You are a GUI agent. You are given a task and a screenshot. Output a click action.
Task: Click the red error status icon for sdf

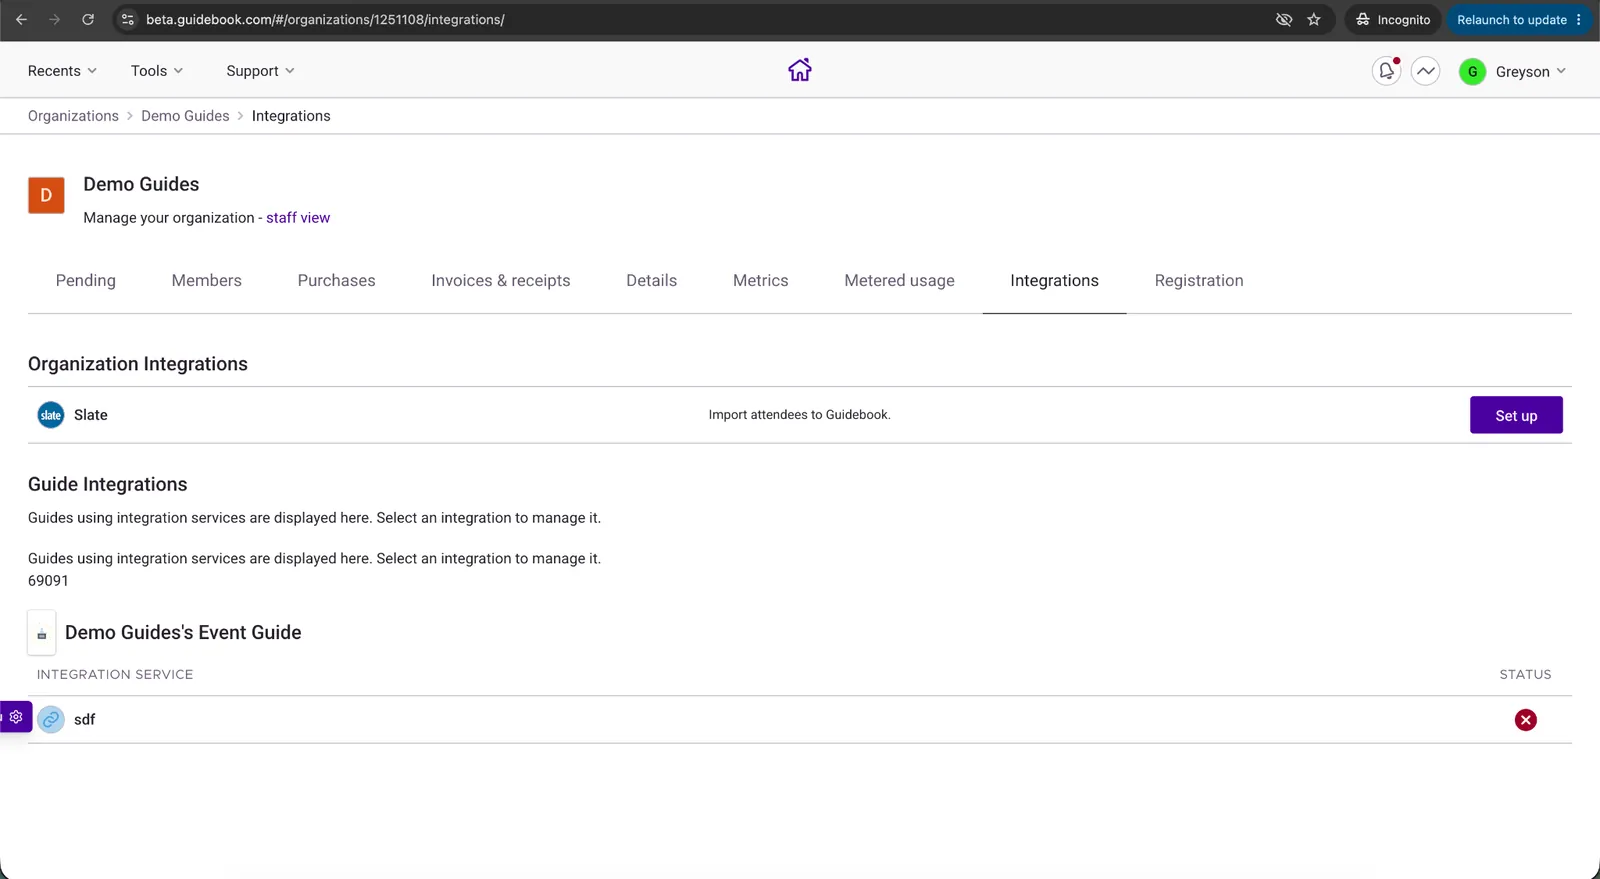pos(1525,720)
